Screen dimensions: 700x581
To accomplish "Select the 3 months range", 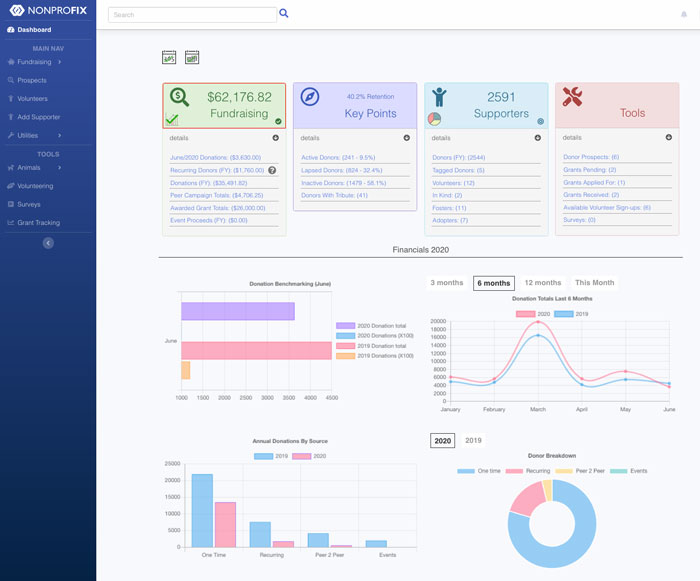I will 447,283.
